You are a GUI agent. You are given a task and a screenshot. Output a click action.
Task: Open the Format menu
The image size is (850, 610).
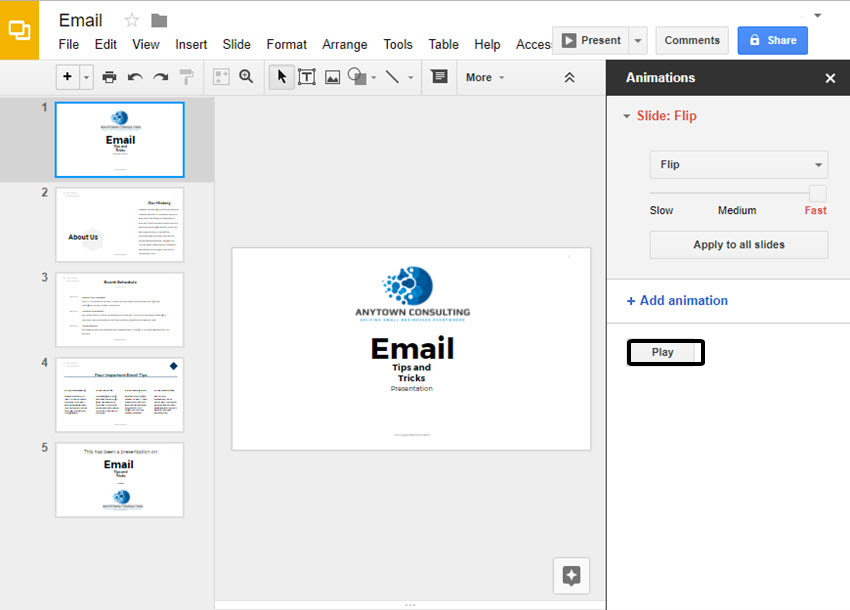286,44
